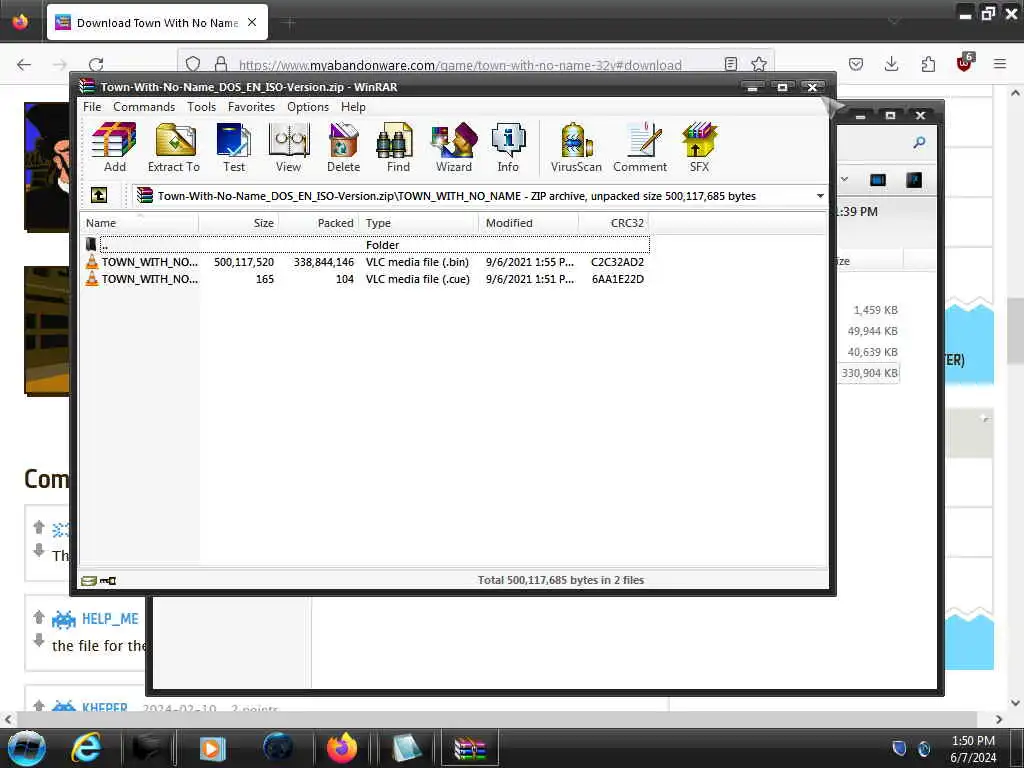The image size is (1024, 768).
Task: Close the Download Town With No Name tab
Action: [x=252, y=22]
